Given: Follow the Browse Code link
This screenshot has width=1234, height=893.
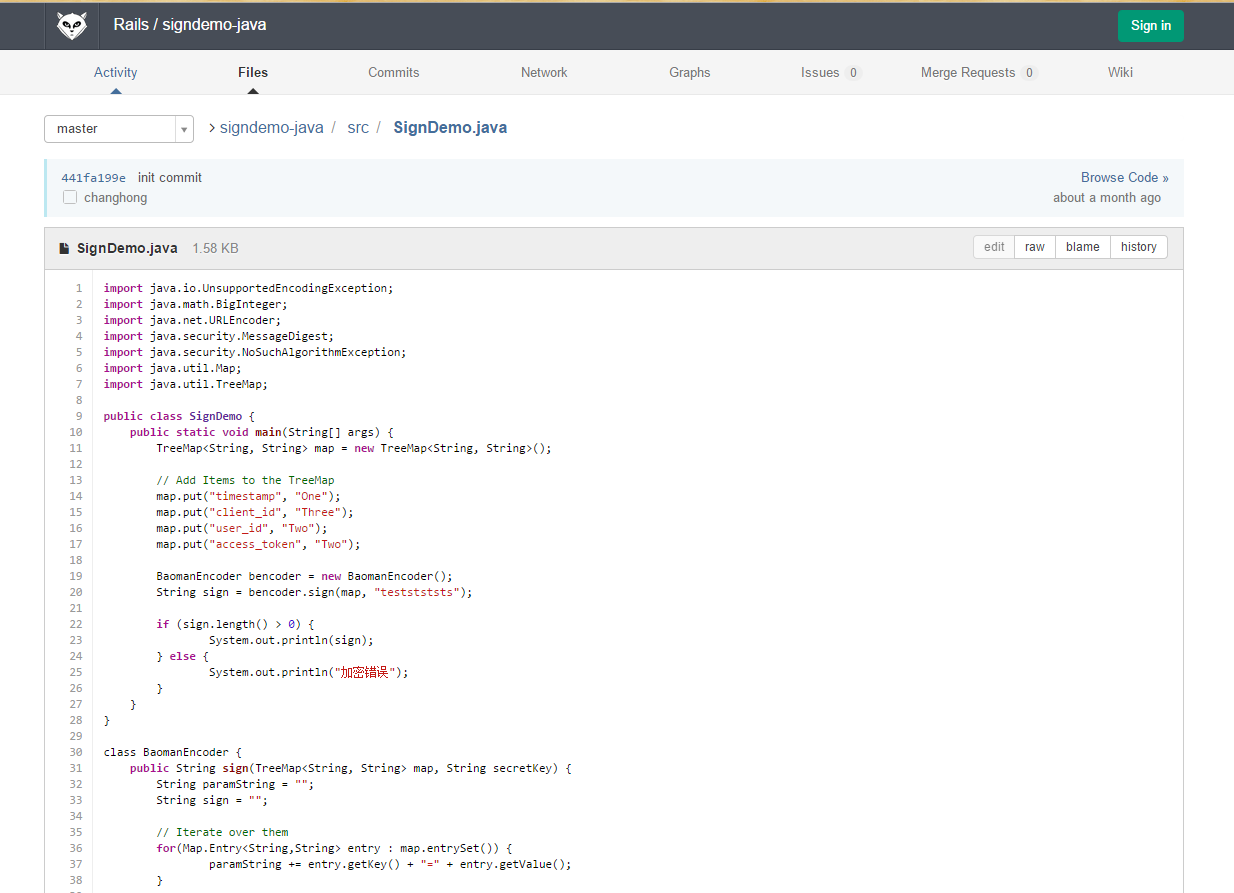Looking at the screenshot, I should click(x=1125, y=177).
